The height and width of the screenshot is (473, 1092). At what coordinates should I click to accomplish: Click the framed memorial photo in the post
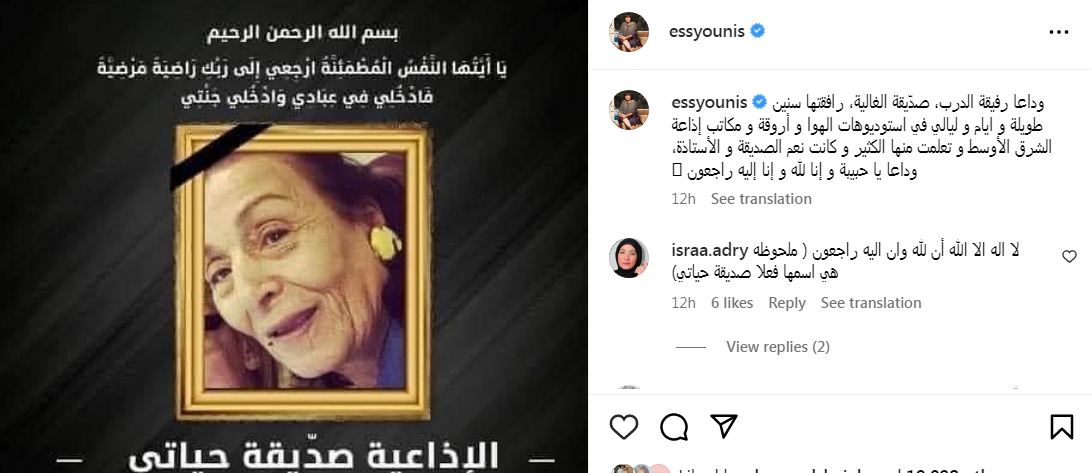click(x=302, y=272)
